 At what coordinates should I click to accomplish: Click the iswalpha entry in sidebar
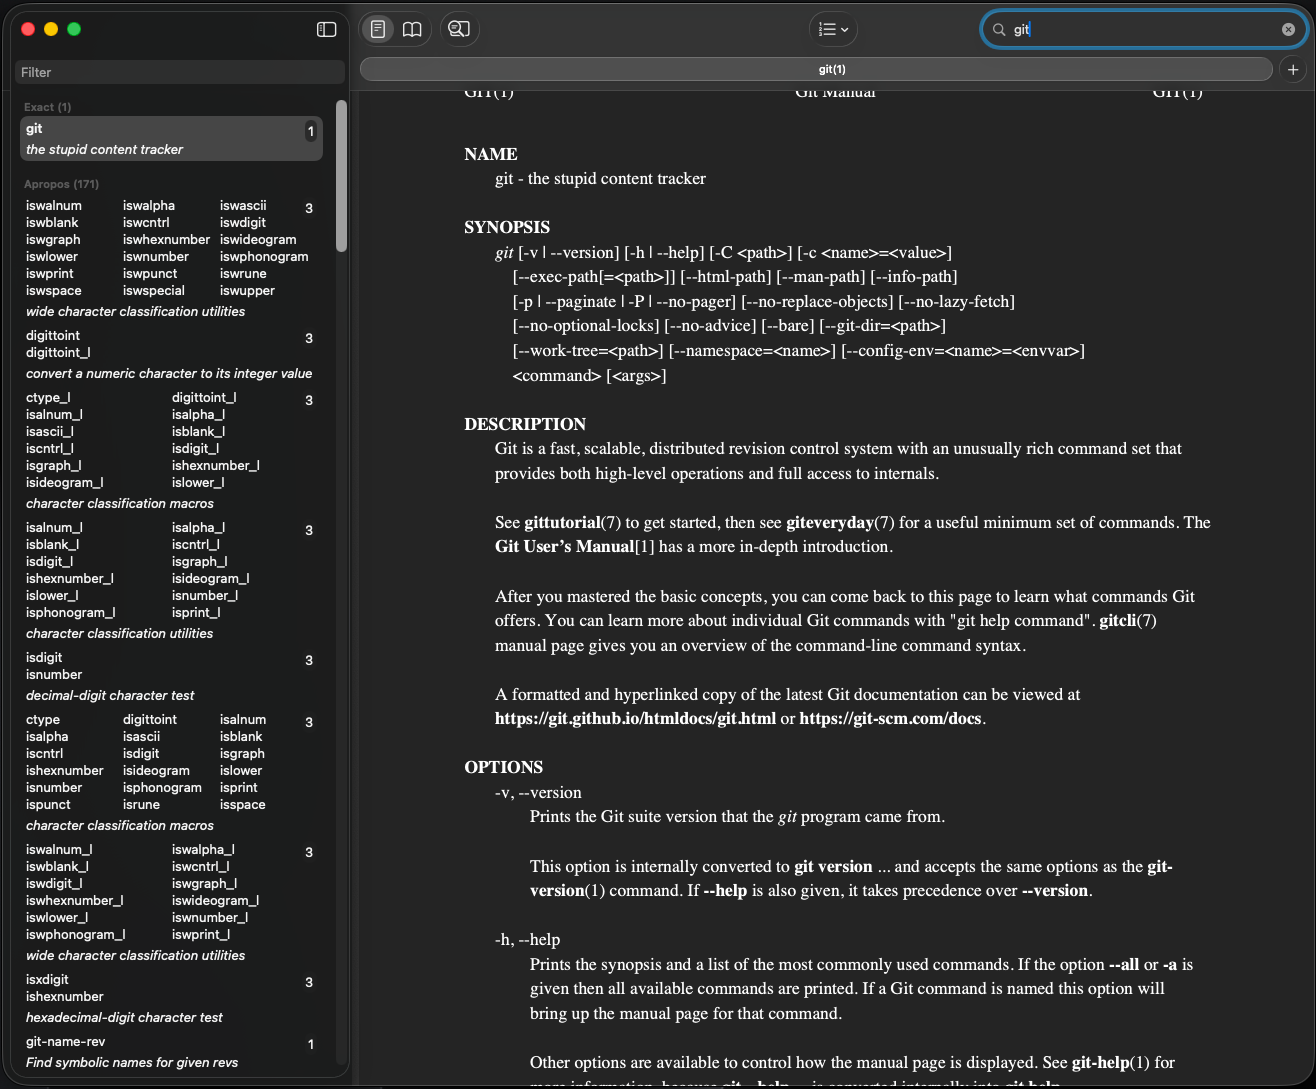149,206
